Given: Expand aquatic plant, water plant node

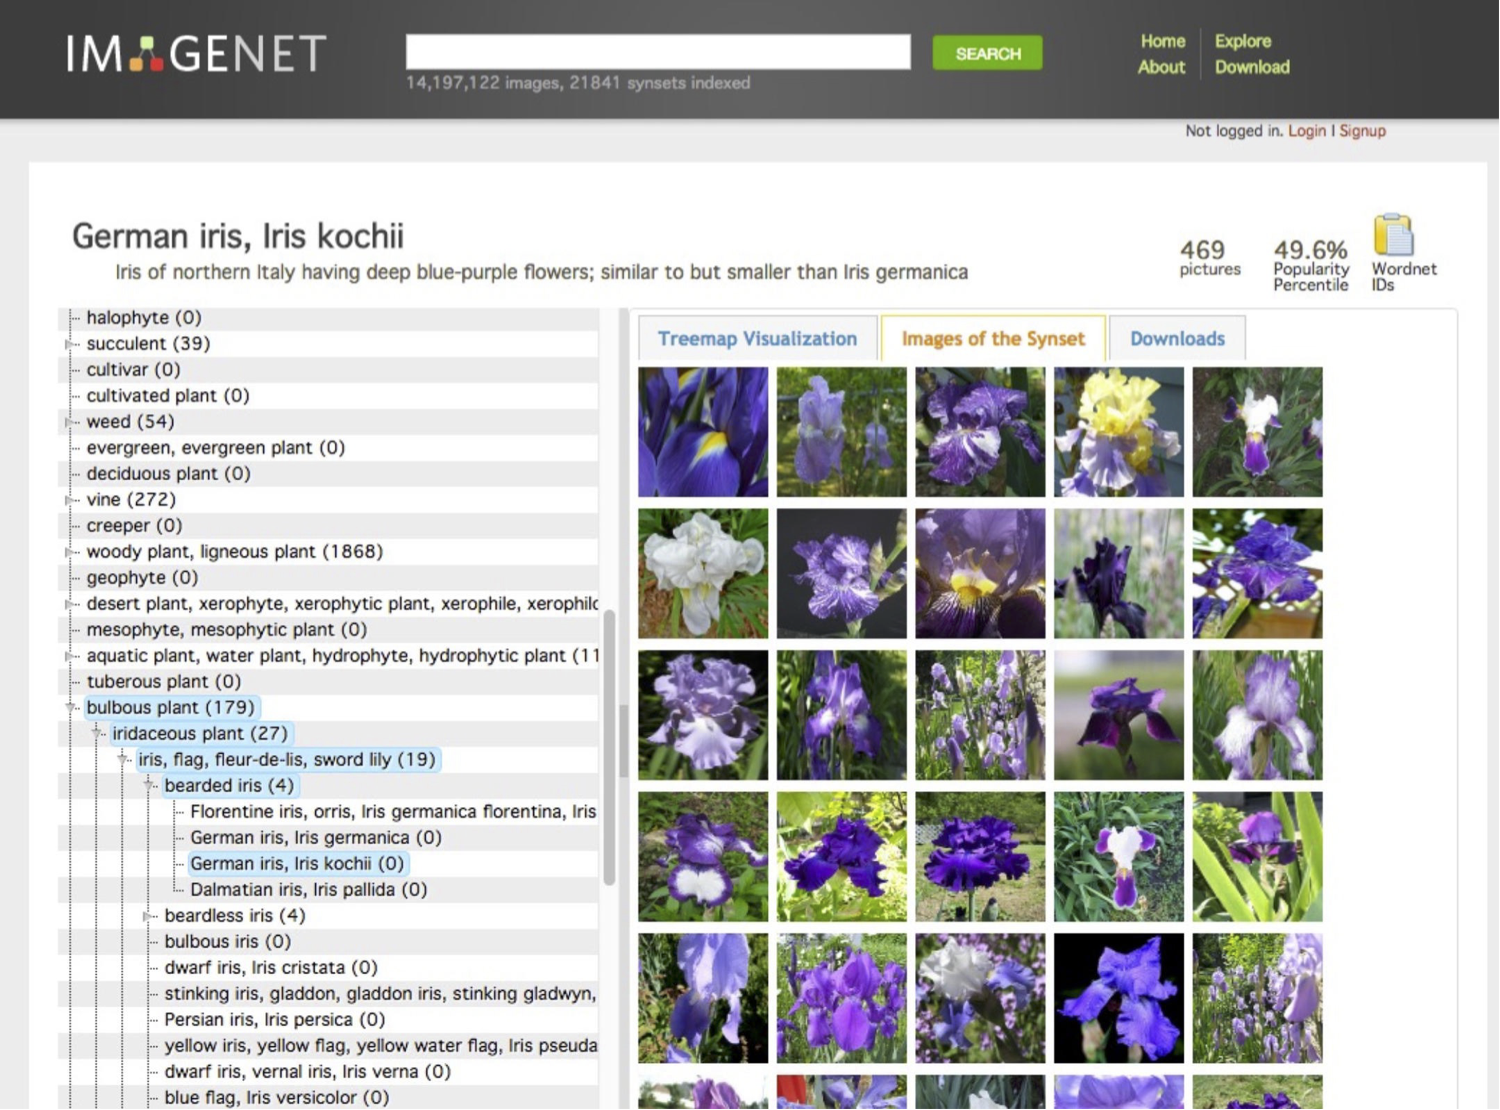Looking at the screenshot, I should pyautogui.click(x=71, y=656).
